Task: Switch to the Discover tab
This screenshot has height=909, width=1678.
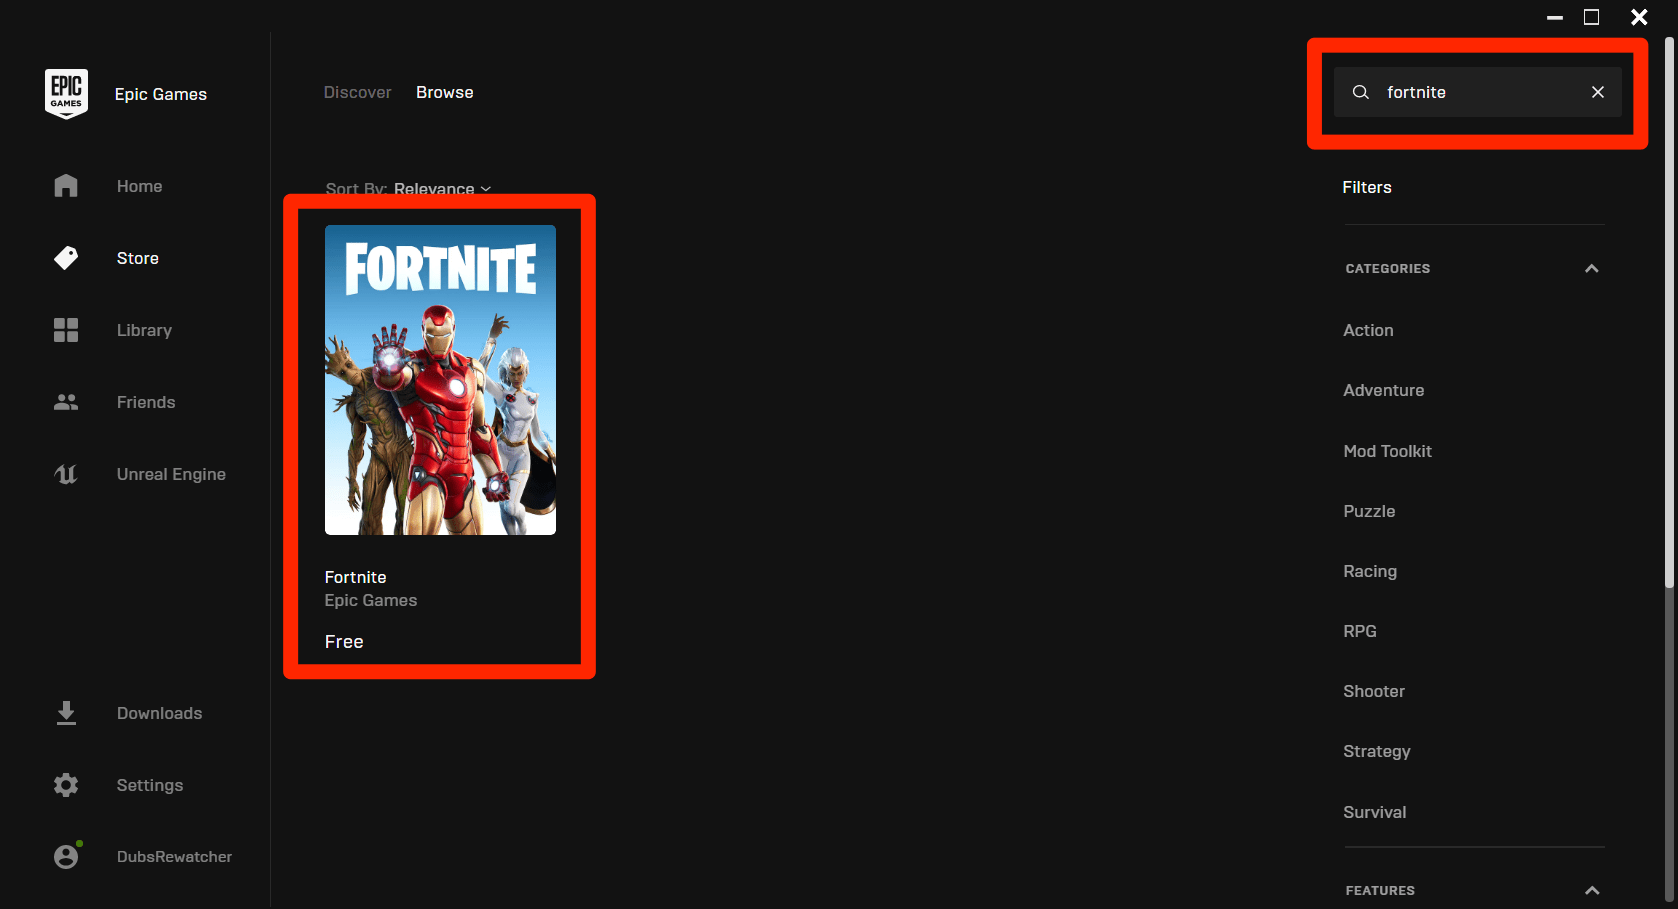Action: click(357, 92)
